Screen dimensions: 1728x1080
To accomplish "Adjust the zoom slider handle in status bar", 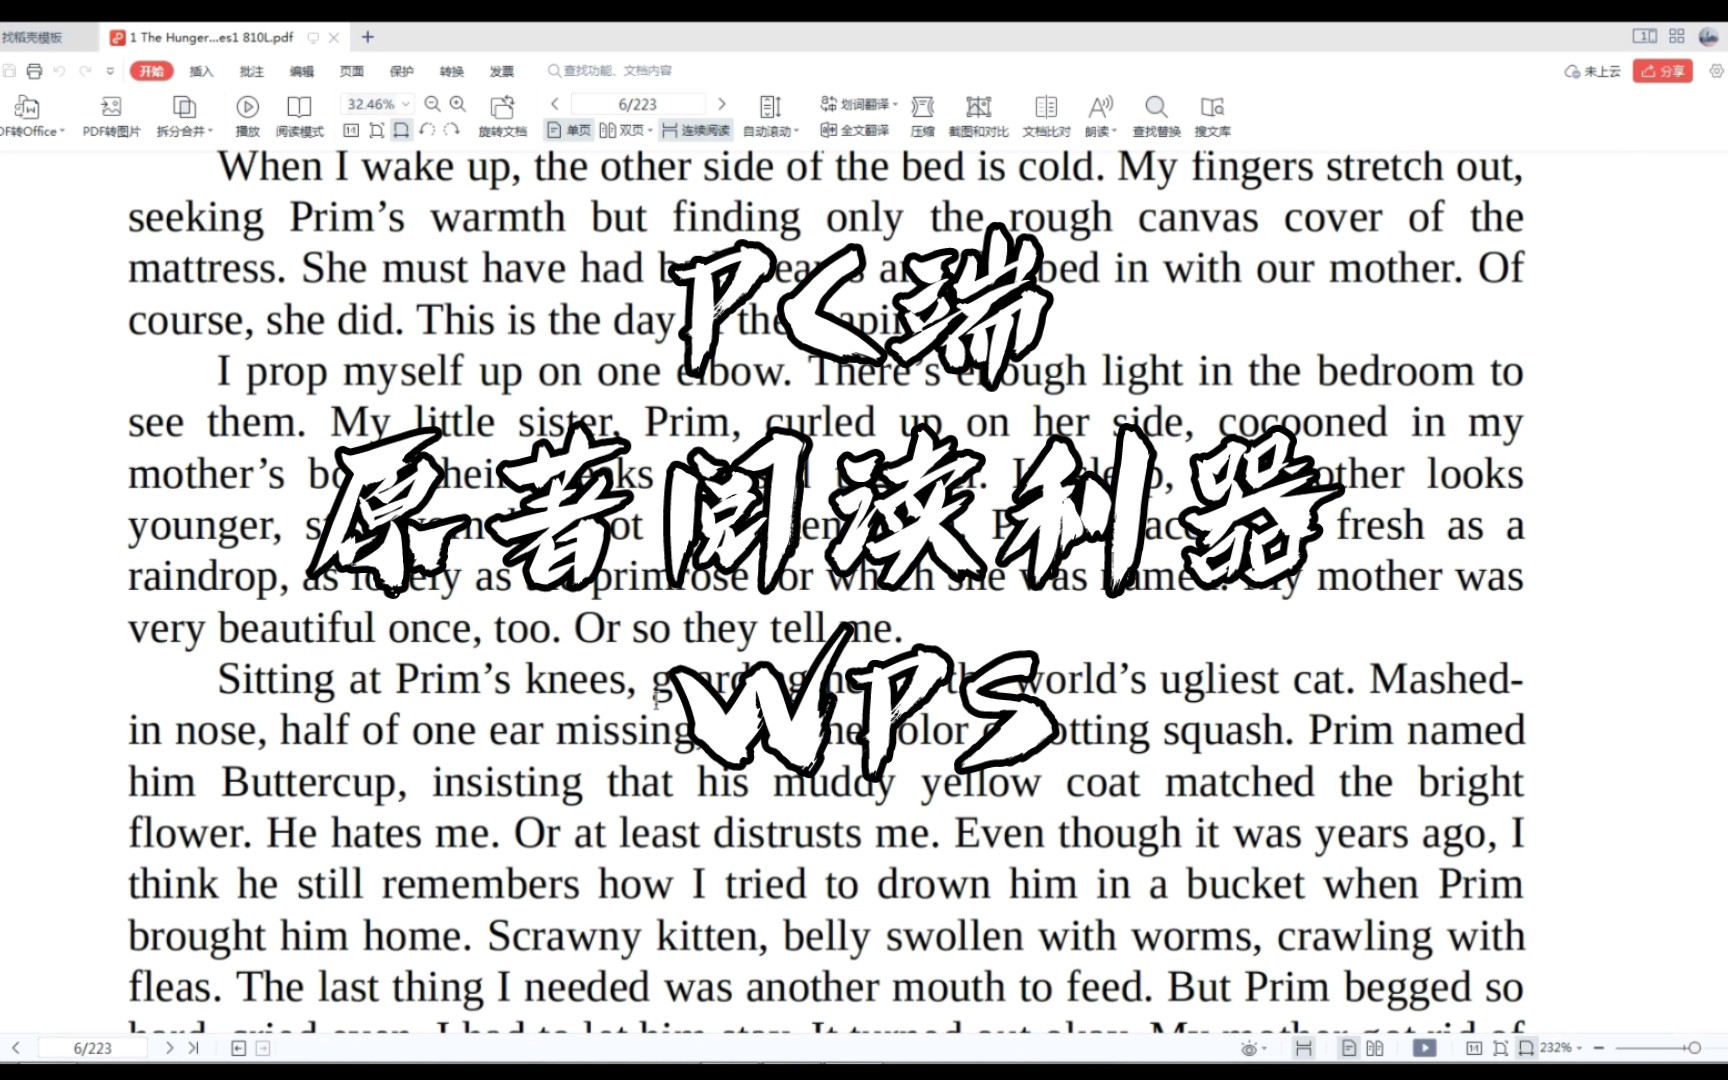I will (1694, 1048).
